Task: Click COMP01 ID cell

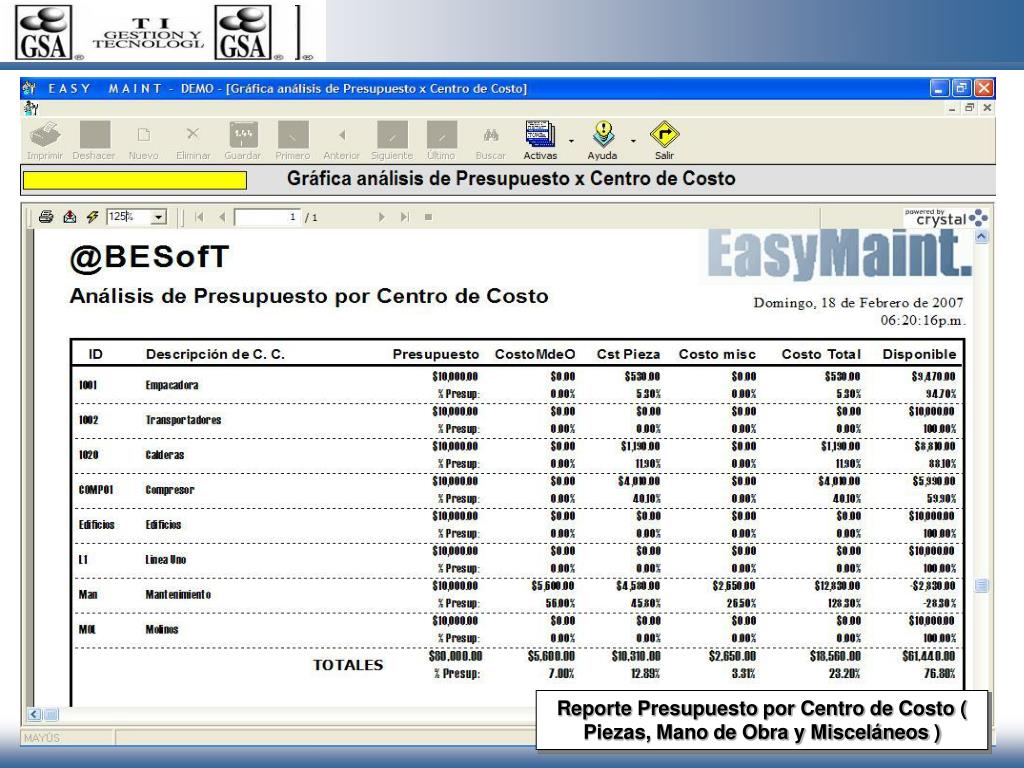Action: coord(96,490)
